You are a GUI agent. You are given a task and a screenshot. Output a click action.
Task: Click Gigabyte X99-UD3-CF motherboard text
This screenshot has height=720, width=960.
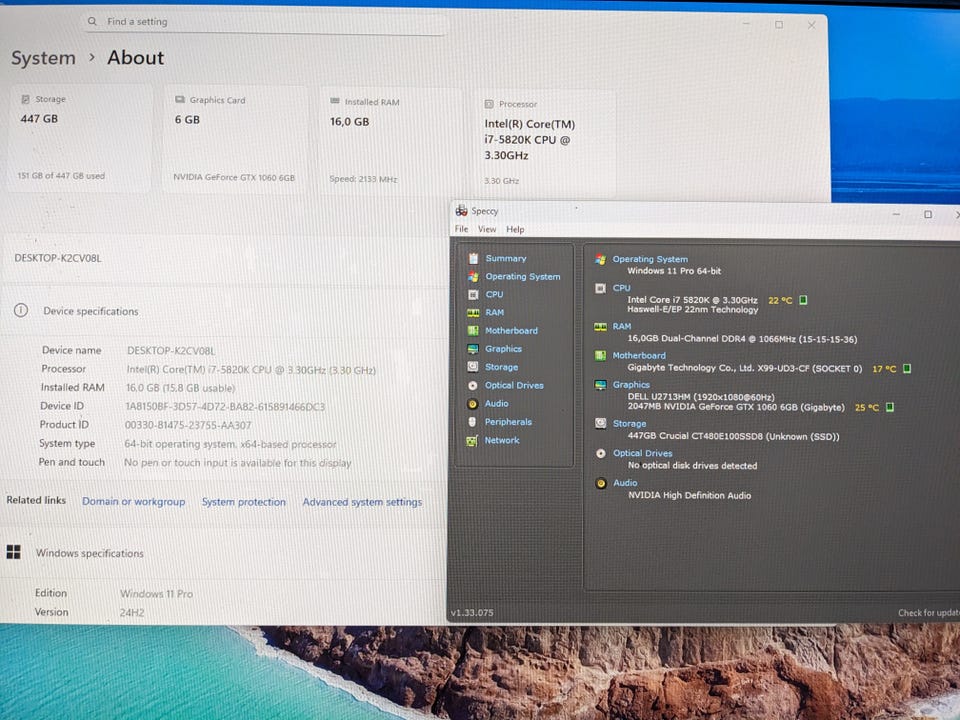pos(744,368)
